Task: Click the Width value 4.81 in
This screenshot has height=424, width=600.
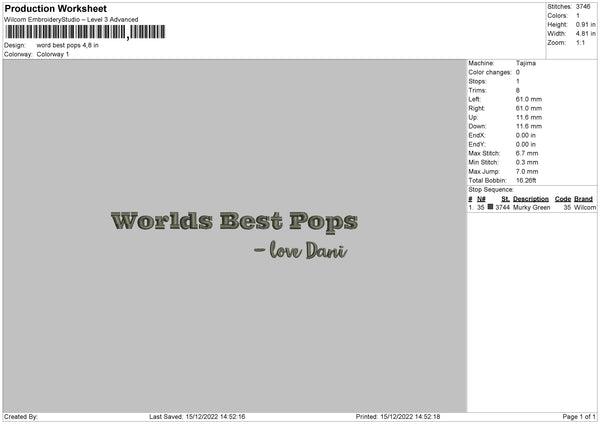Action: pyautogui.click(x=586, y=34)
